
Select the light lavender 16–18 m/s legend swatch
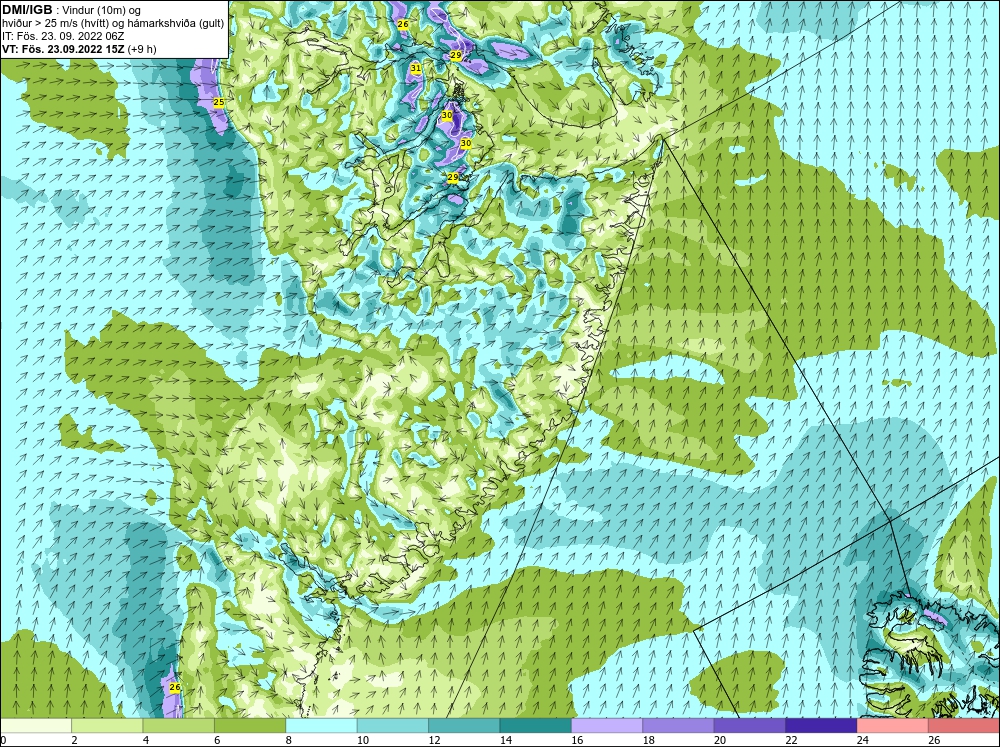tap(607, 725)
